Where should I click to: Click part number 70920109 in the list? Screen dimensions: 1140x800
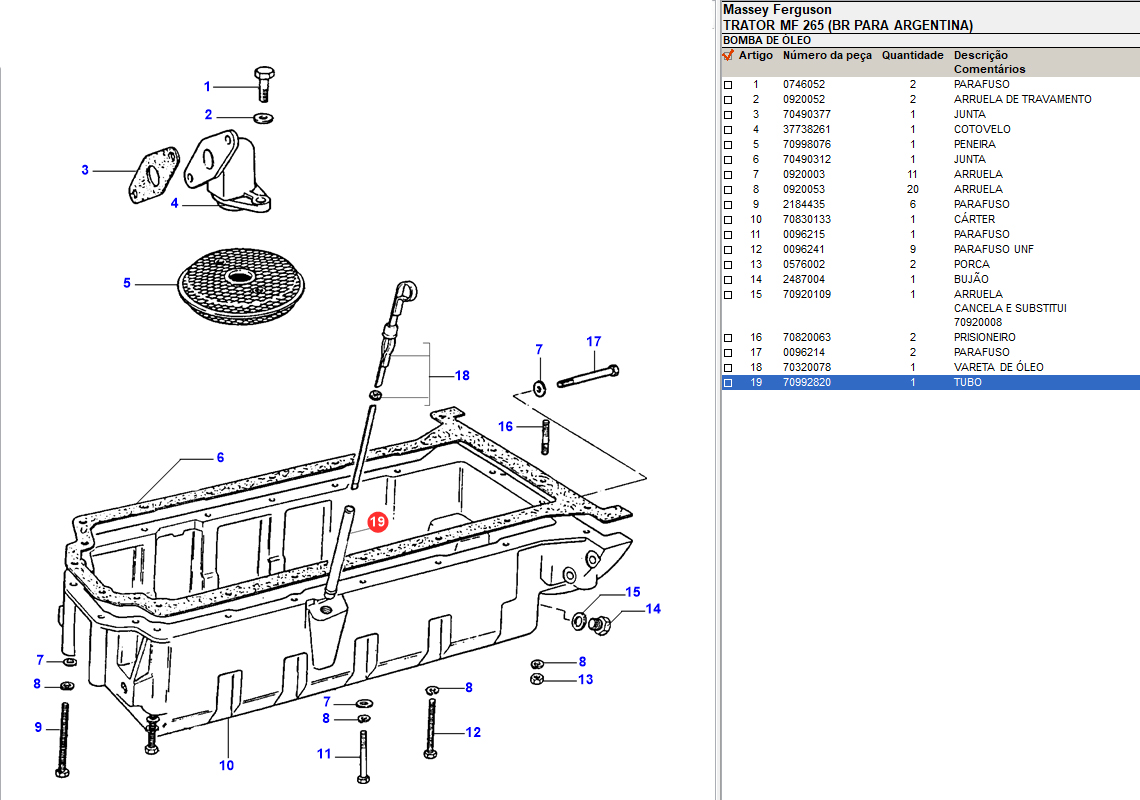coord(806,294)
